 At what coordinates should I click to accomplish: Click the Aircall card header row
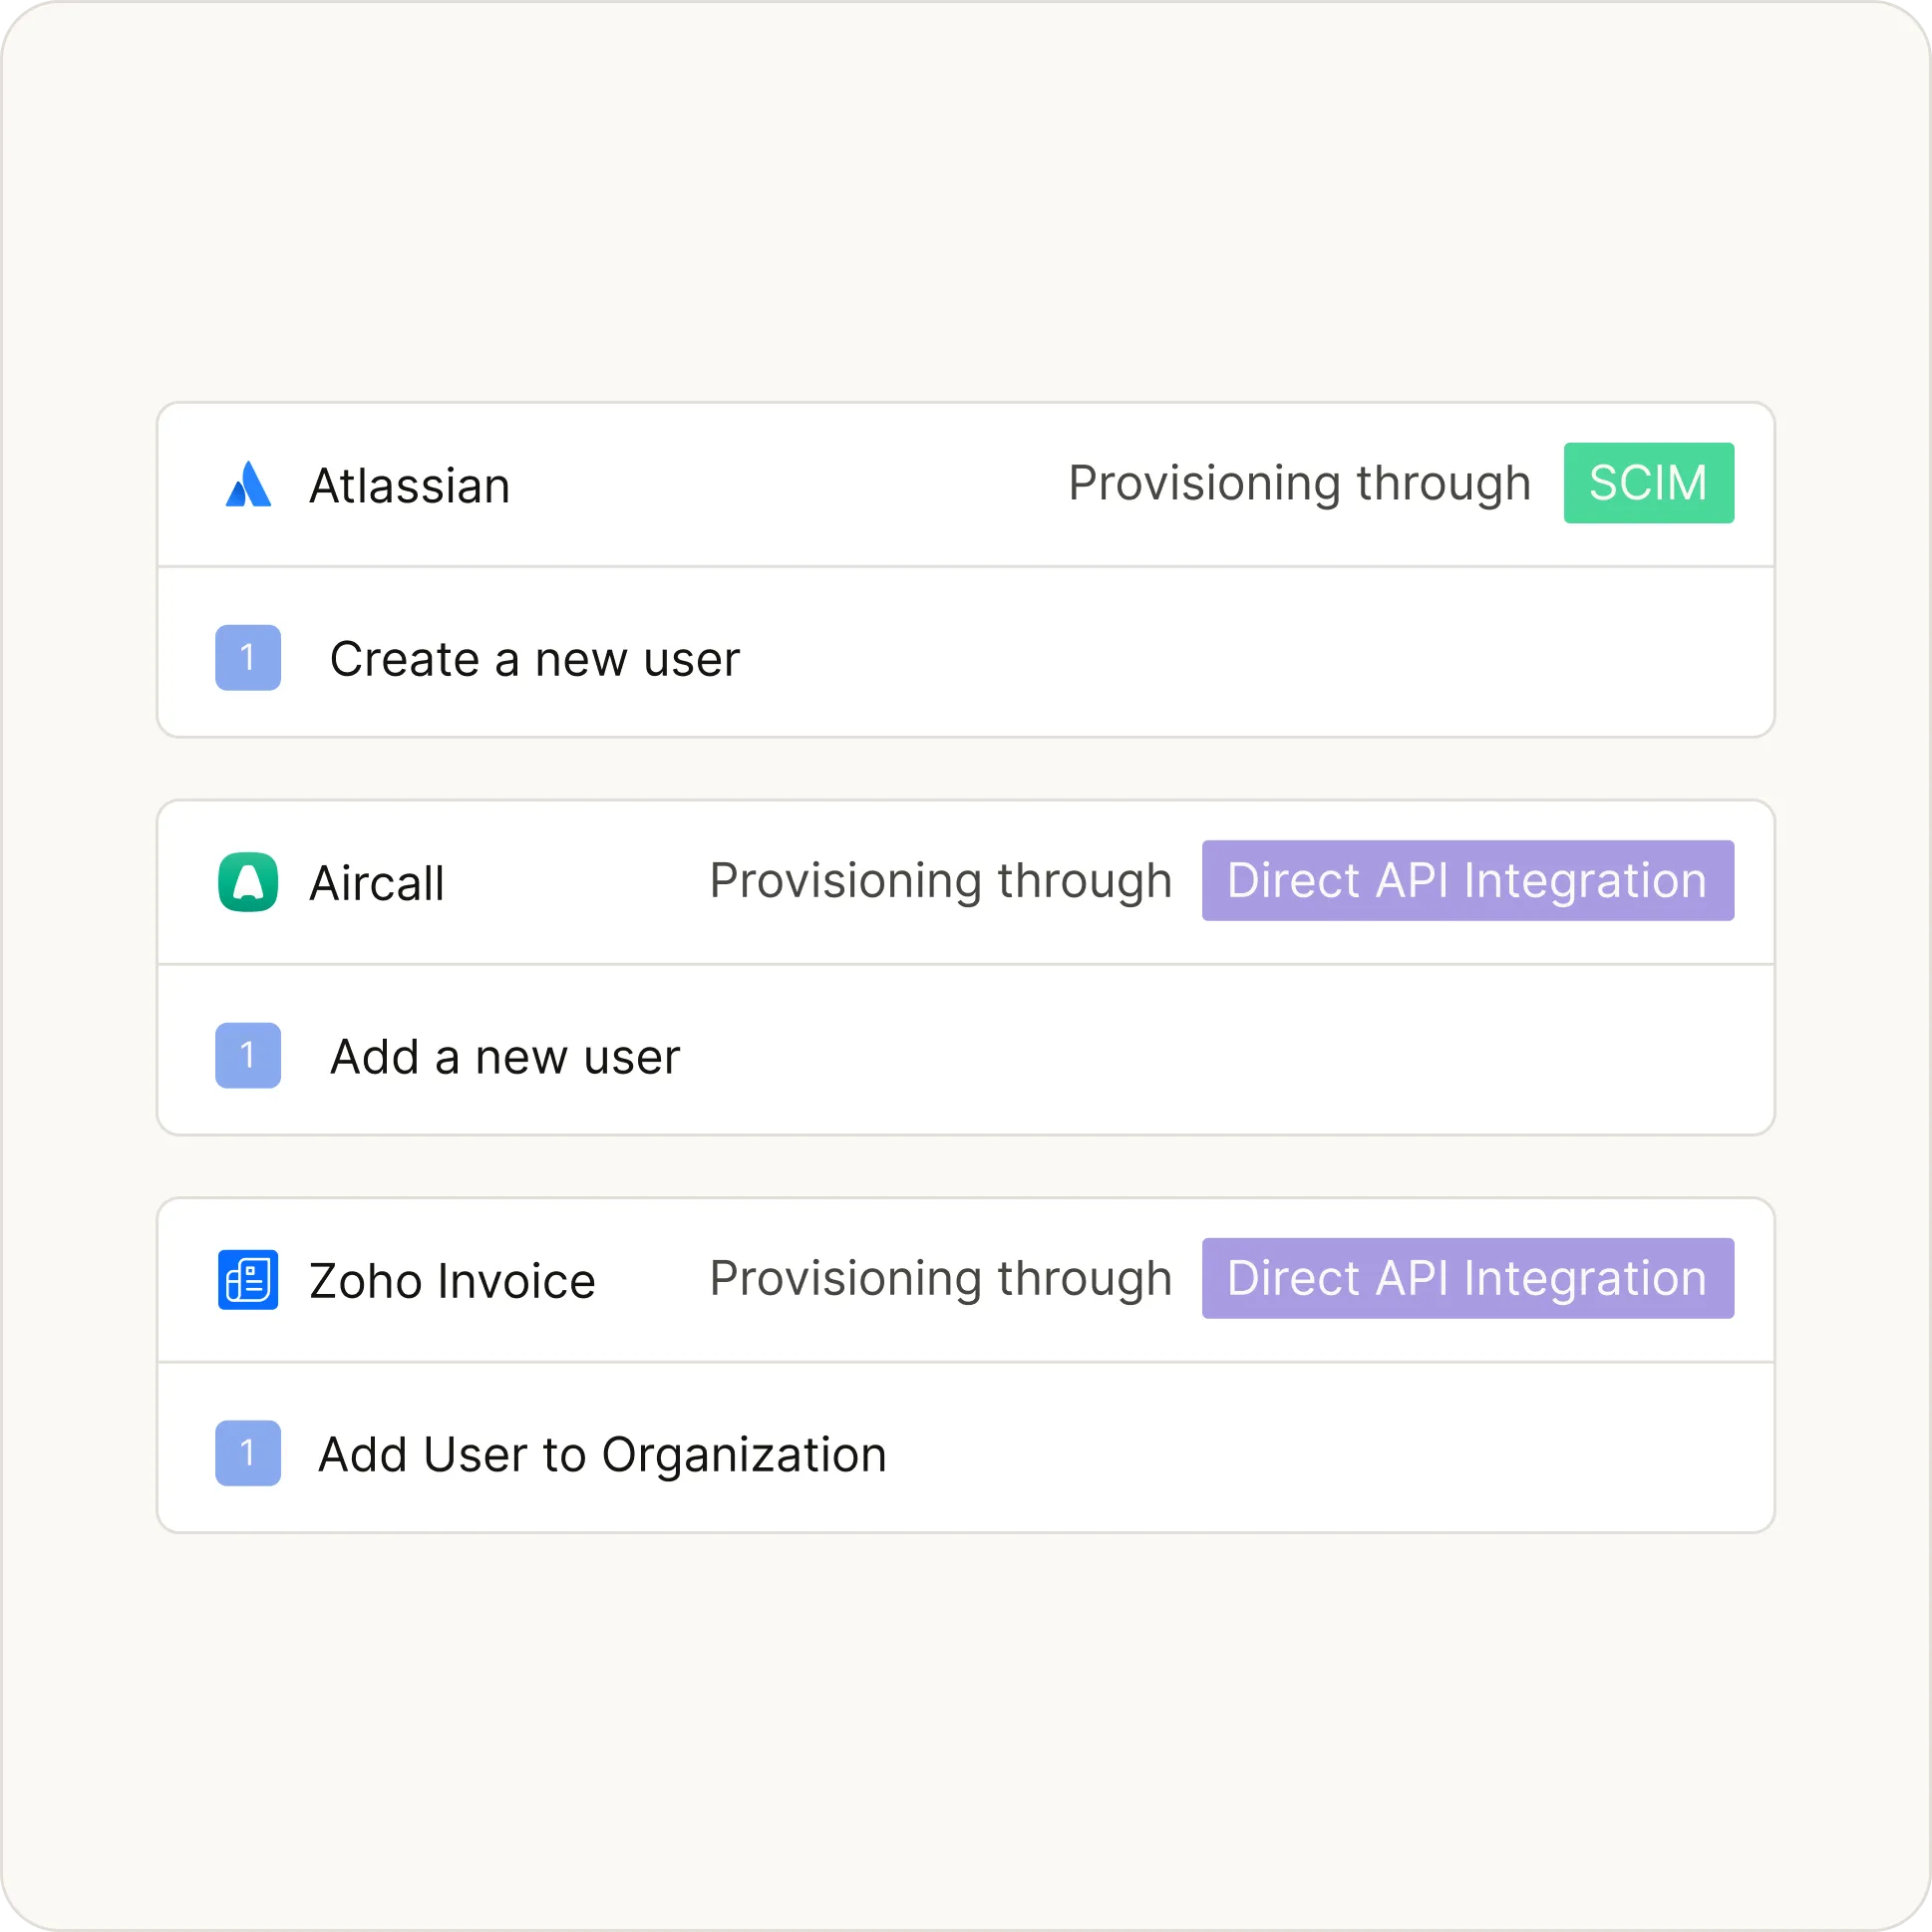966,882
